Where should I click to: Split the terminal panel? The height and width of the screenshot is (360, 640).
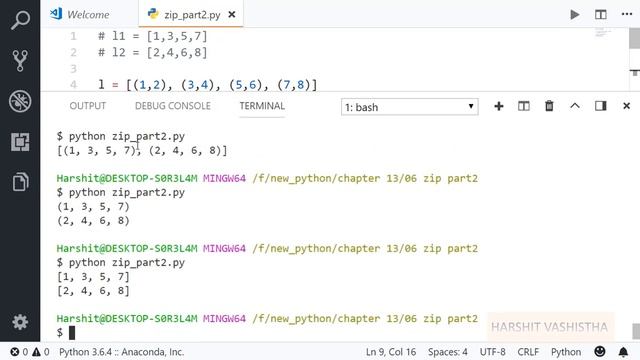[x=524, y=106]
